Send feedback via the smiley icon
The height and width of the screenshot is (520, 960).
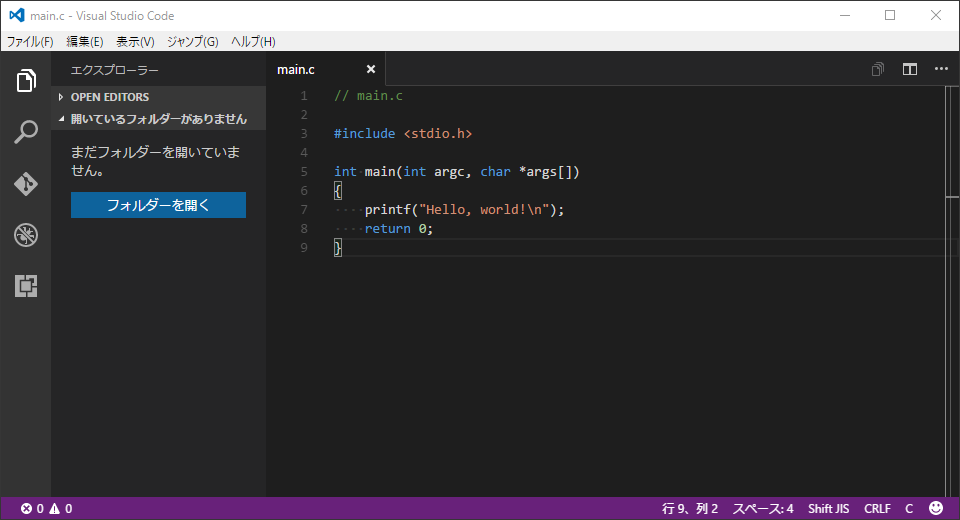click(936, 508)
